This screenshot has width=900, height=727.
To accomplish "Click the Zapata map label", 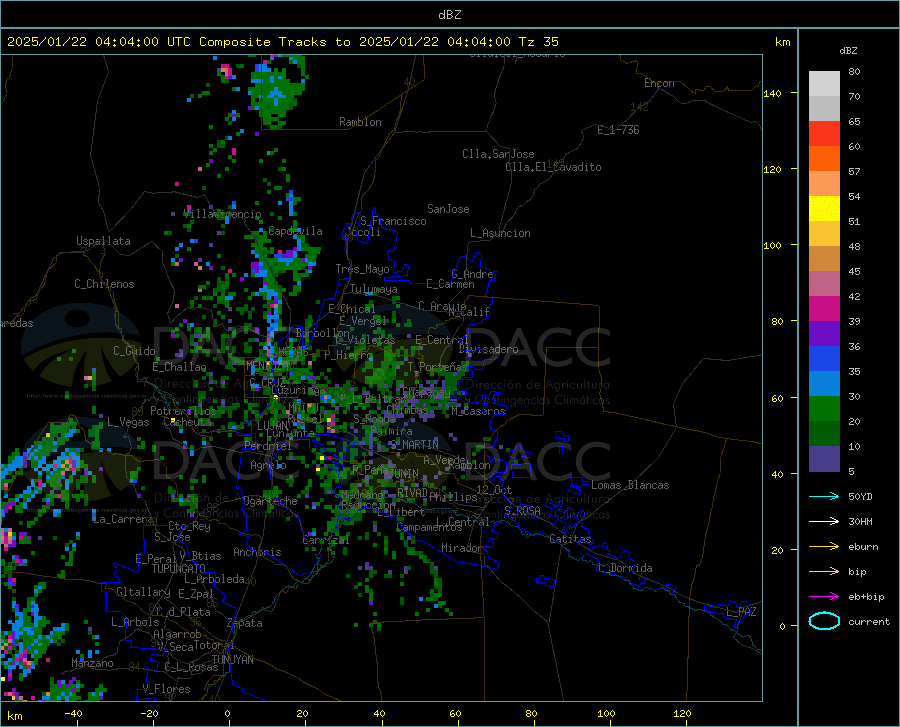I will (245, 623).
